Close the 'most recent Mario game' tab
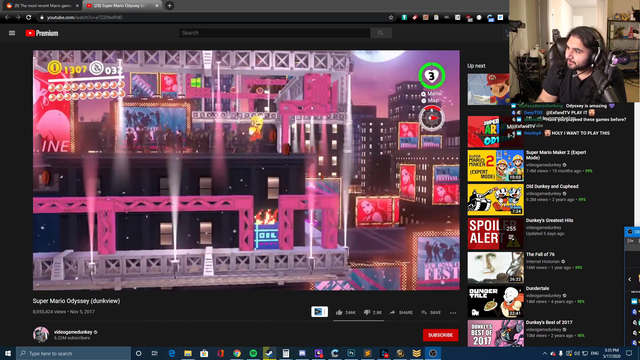Screen dimensions: 640x360 (x=77, y=6)
